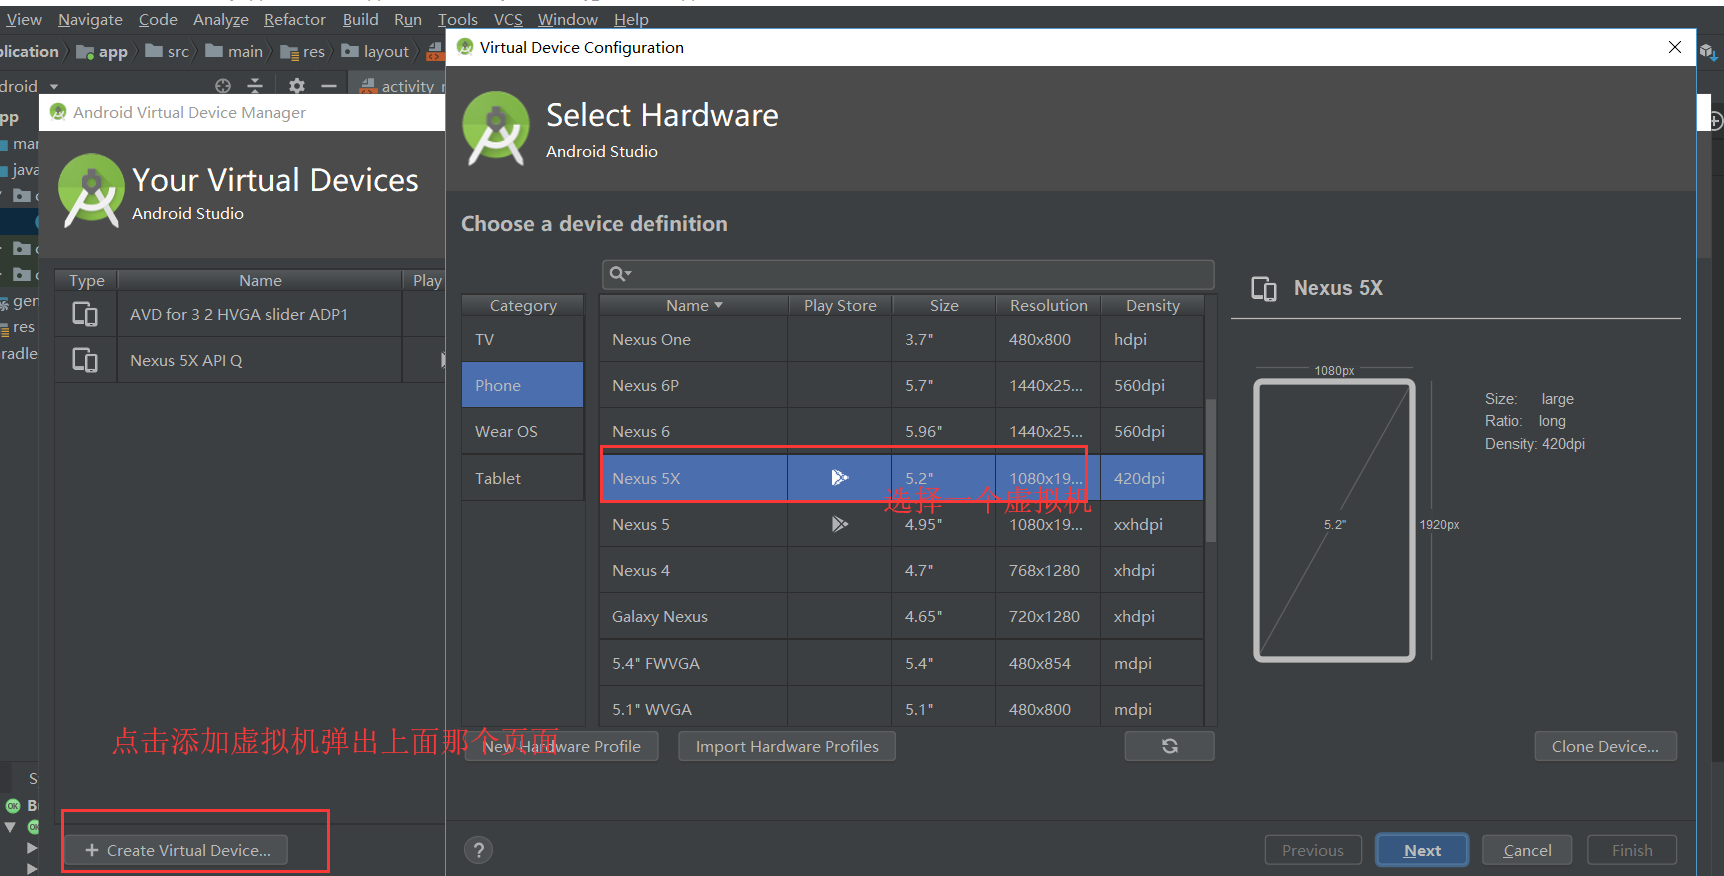Click the Cancel button

1527,850
